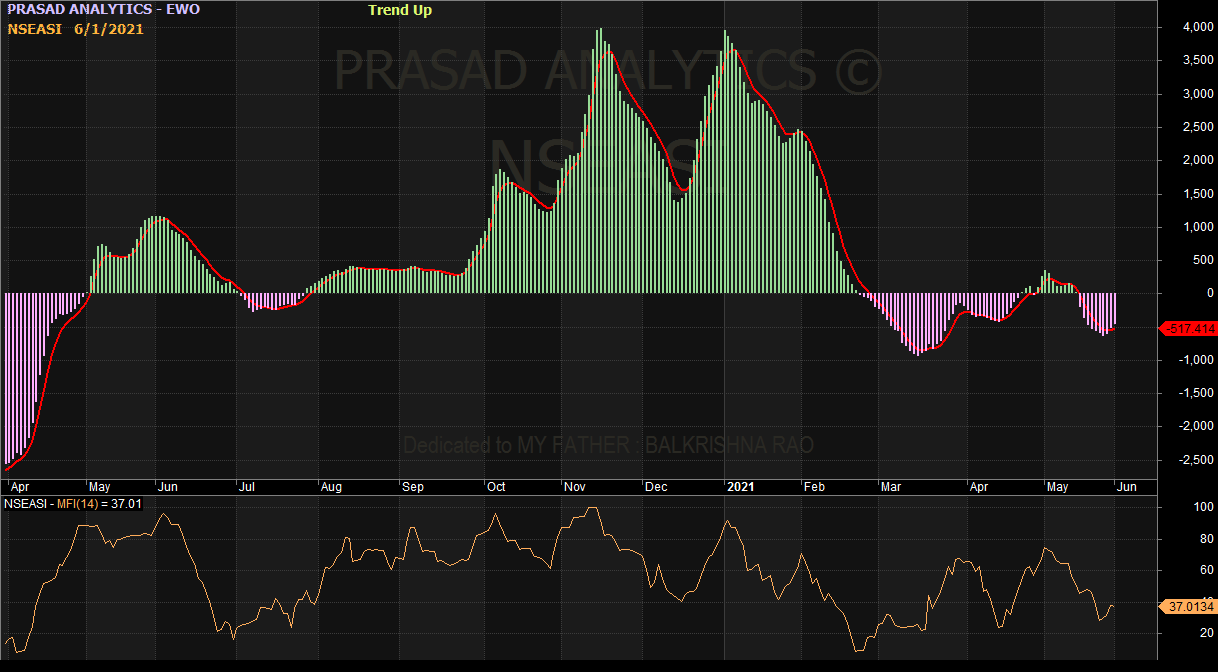Click the 0 zero-line label on price axis
The image size is (1218, 672).
(x=1209, y=294)
